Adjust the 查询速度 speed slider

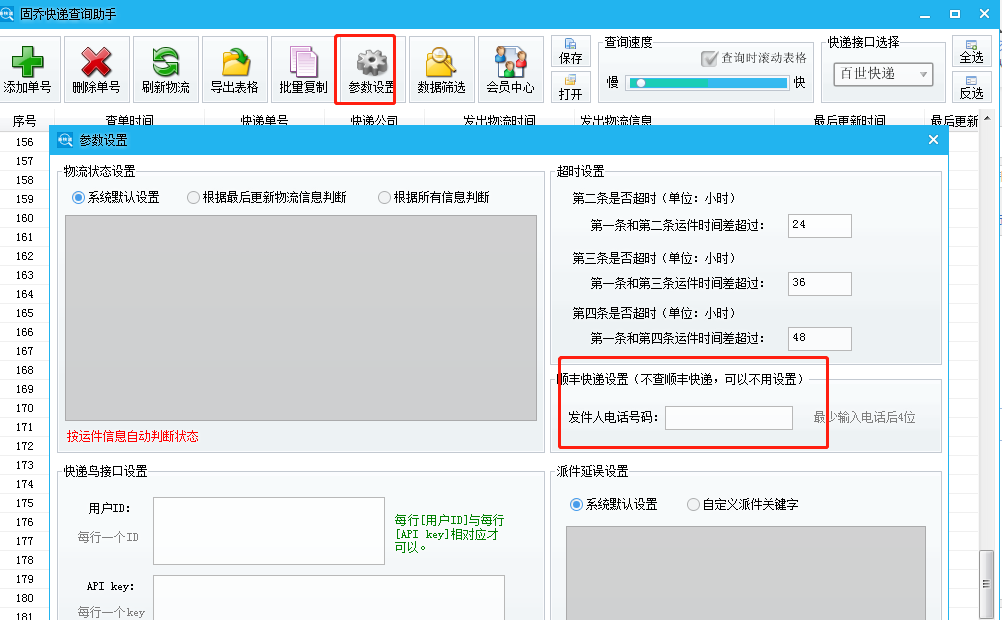(x=641, y=83)
